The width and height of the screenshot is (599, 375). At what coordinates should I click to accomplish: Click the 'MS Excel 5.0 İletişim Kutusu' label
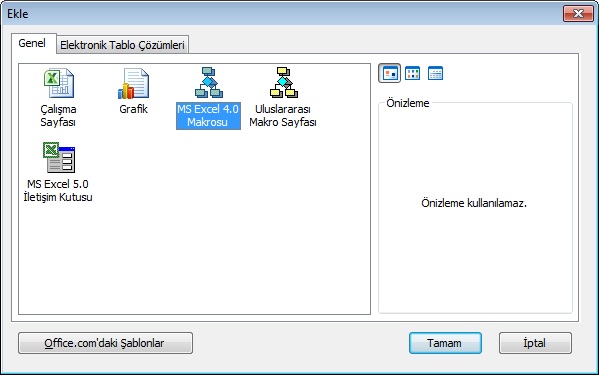point(58,191)
